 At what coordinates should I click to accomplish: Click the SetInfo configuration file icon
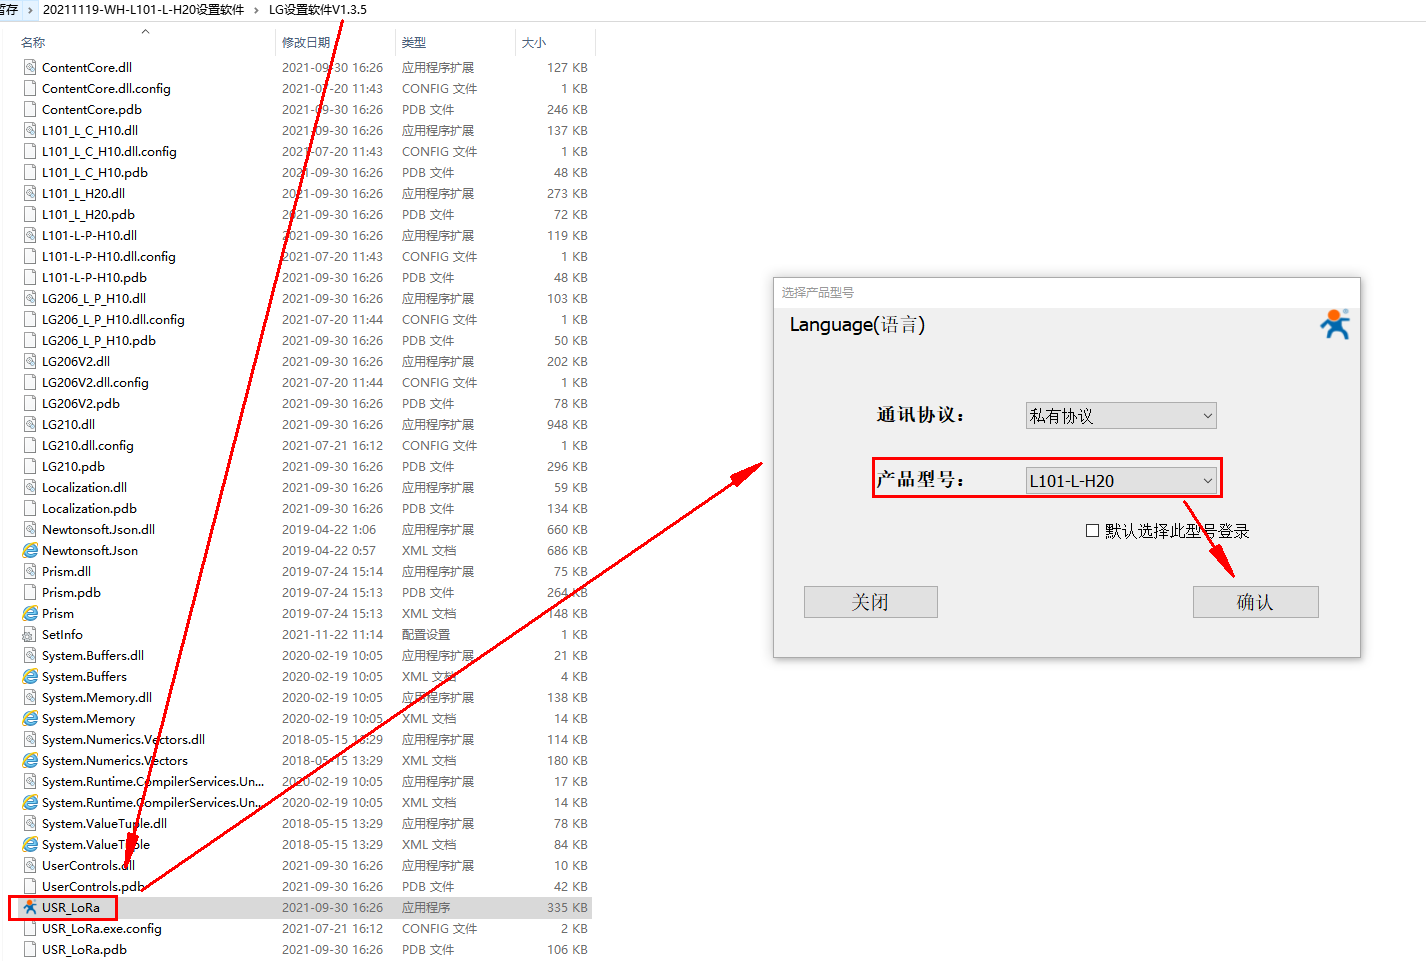[x=30, y=634]
